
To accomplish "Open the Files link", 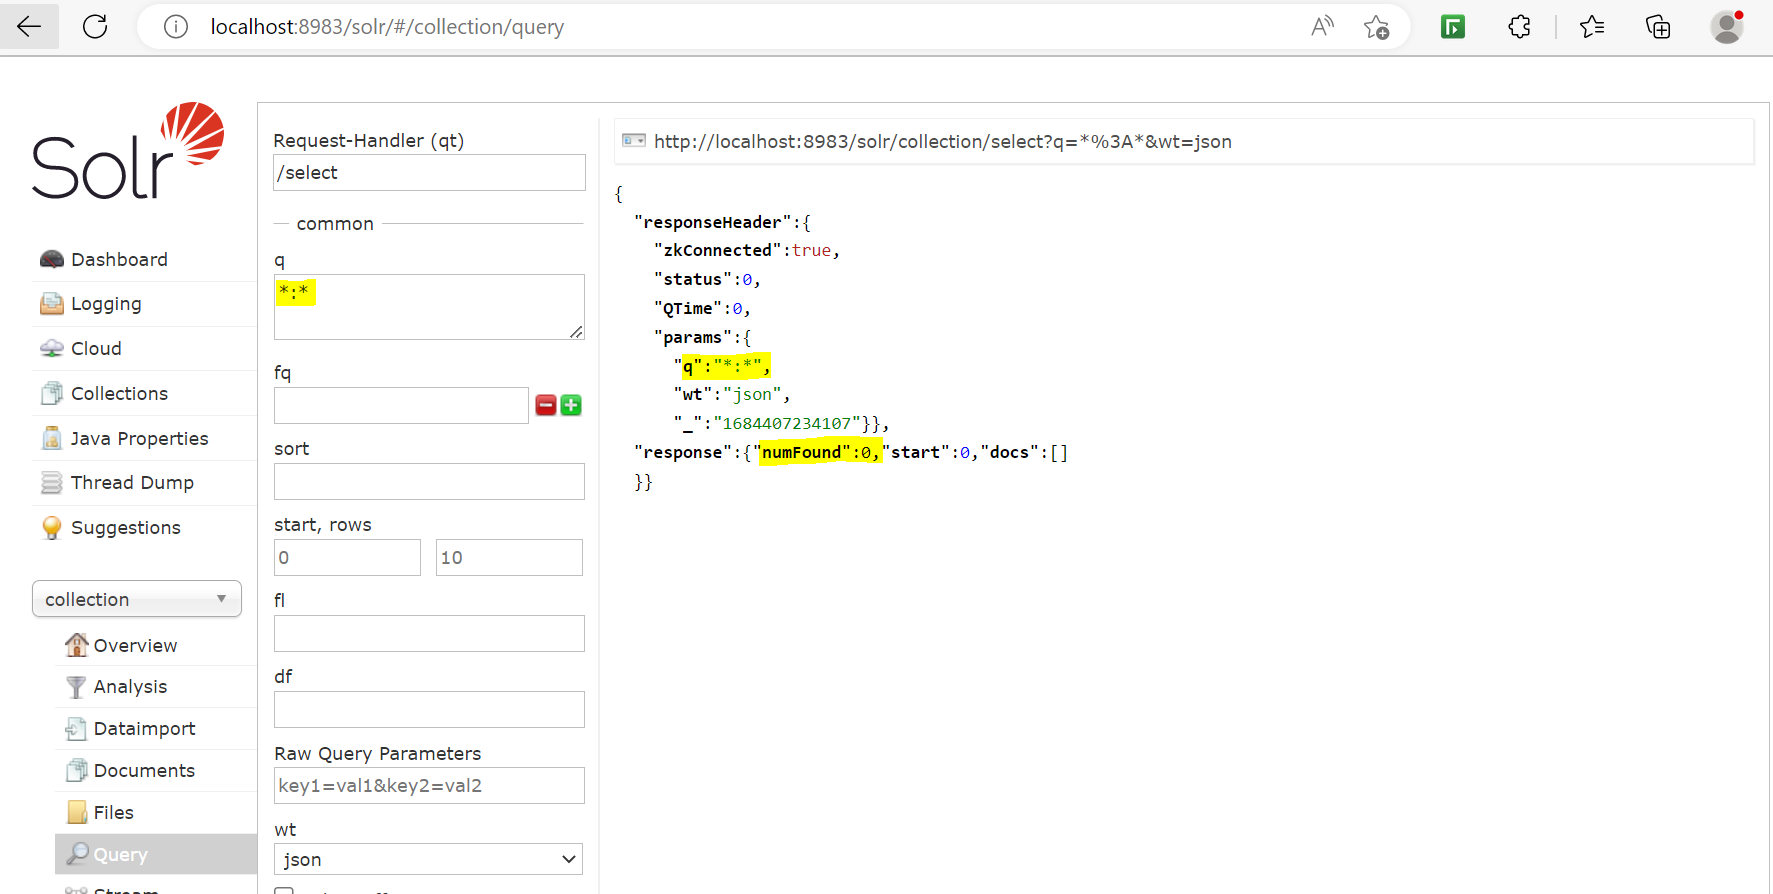I will point(113,813).
